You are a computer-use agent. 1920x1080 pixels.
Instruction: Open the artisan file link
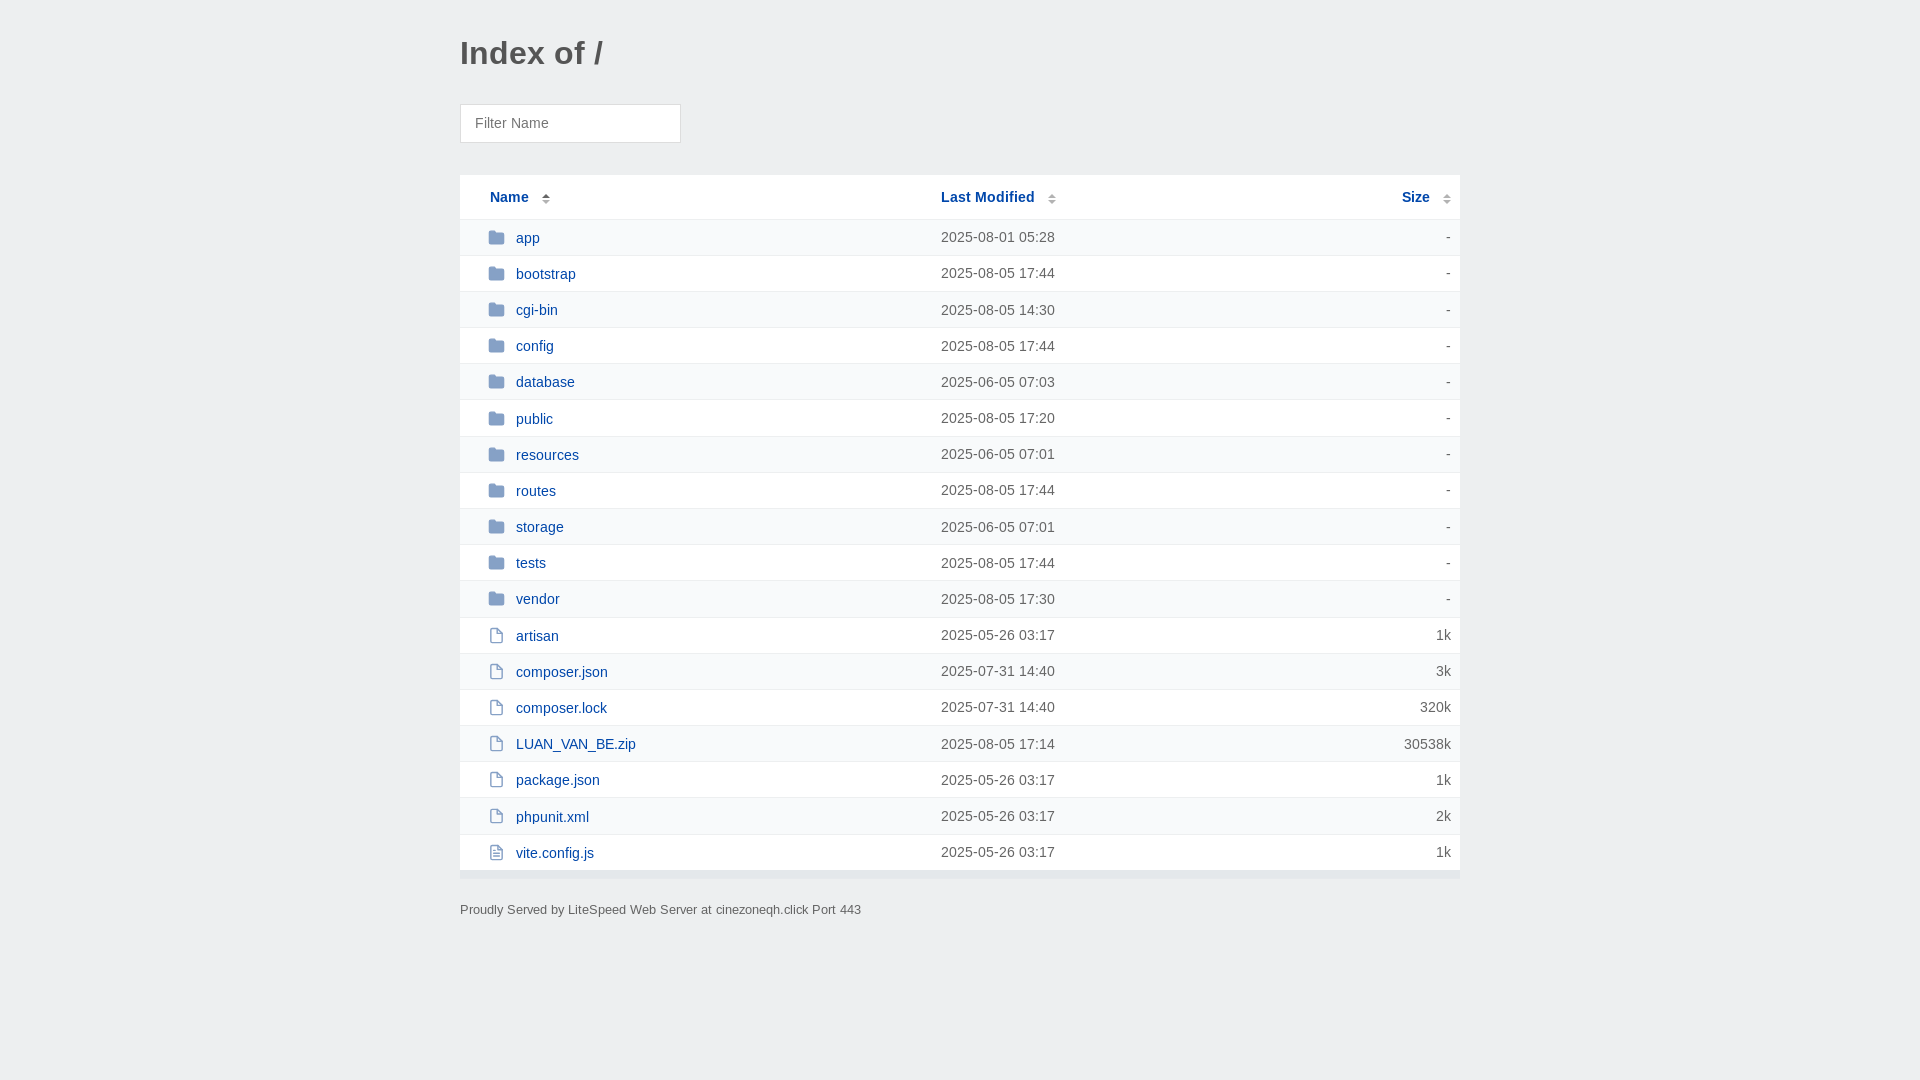point(537,636)
